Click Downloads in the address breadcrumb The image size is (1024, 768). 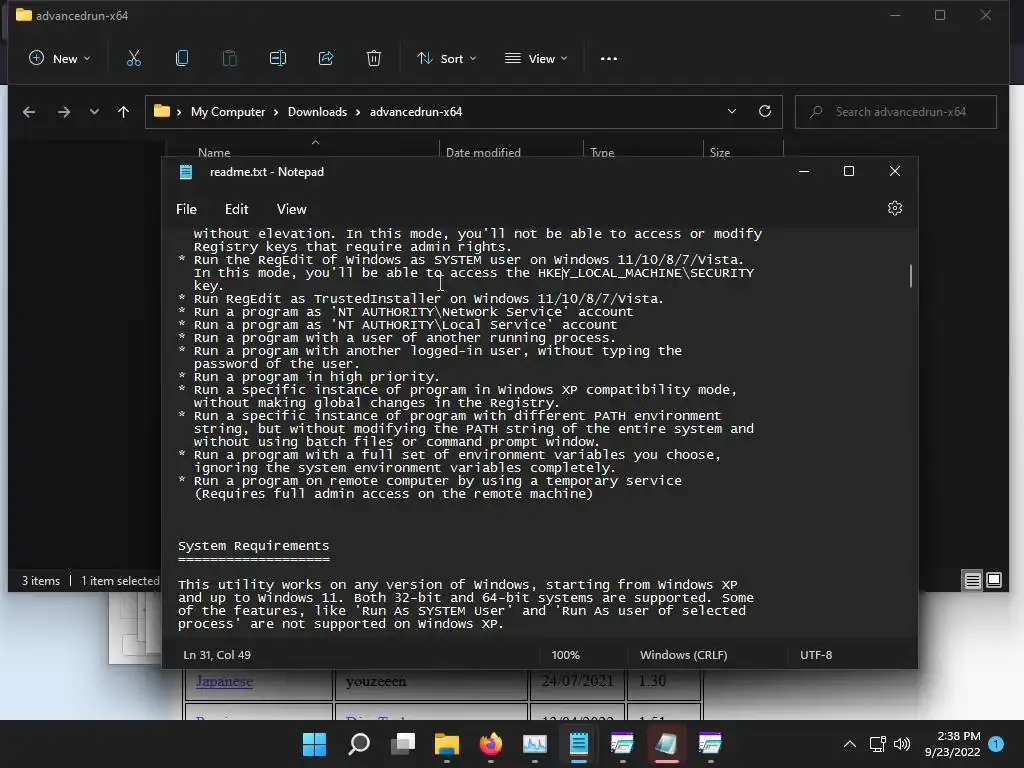(x=317, y=112)
